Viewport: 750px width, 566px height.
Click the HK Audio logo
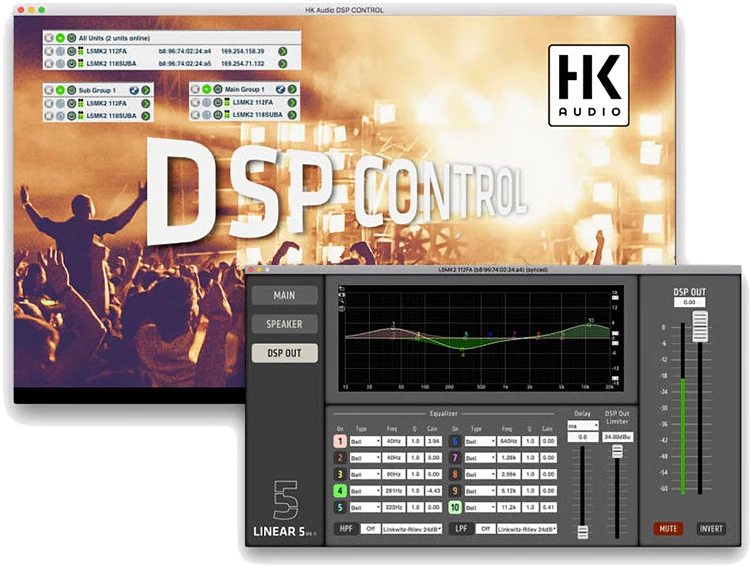pos(589,85)
